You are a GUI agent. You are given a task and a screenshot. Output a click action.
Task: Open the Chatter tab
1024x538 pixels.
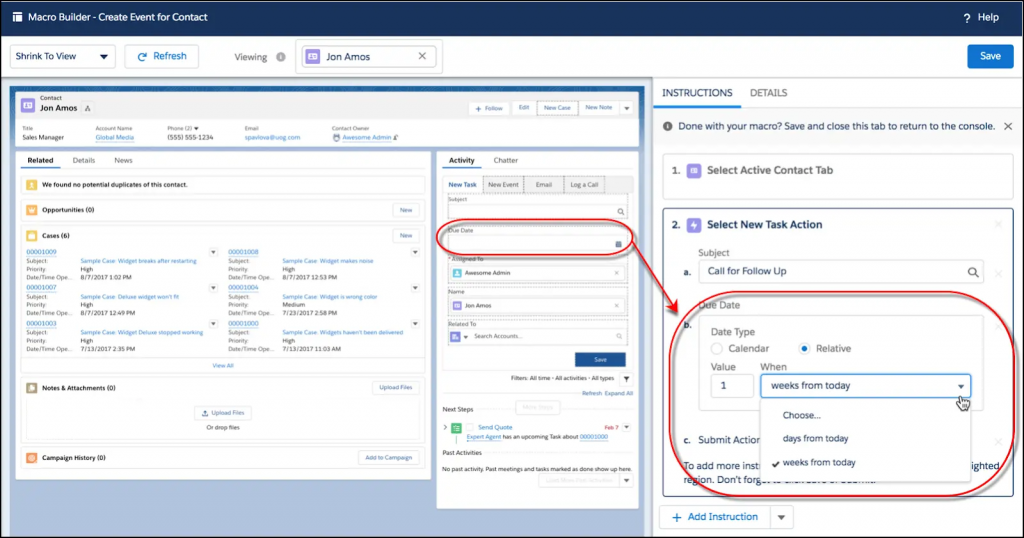click(505, 160)
